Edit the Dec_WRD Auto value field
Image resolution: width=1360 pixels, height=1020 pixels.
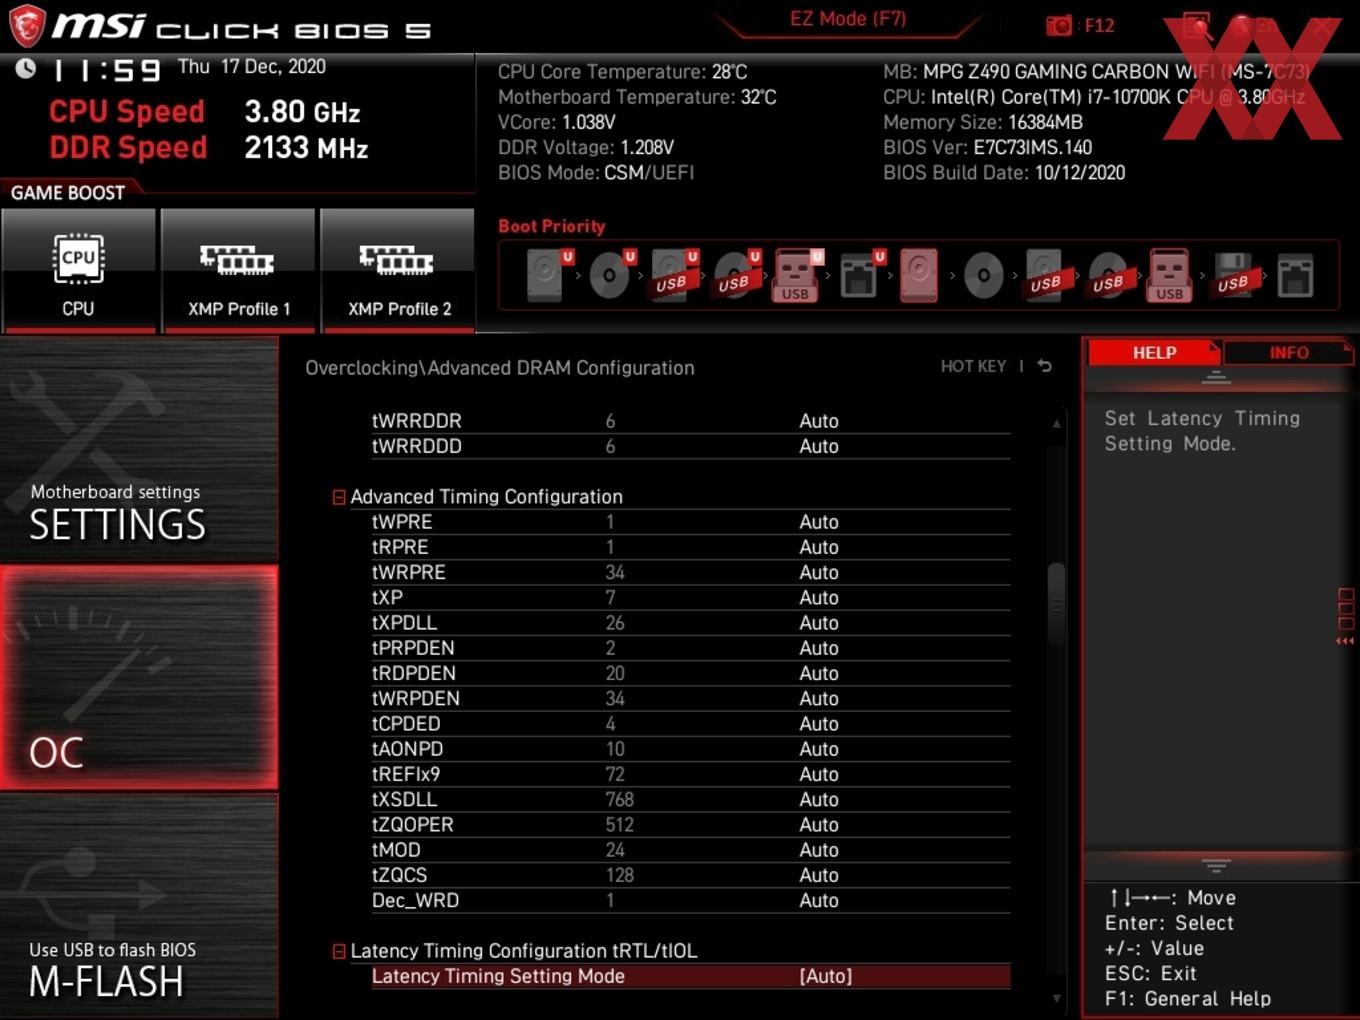pyautogui.click(x=819, y=900)
